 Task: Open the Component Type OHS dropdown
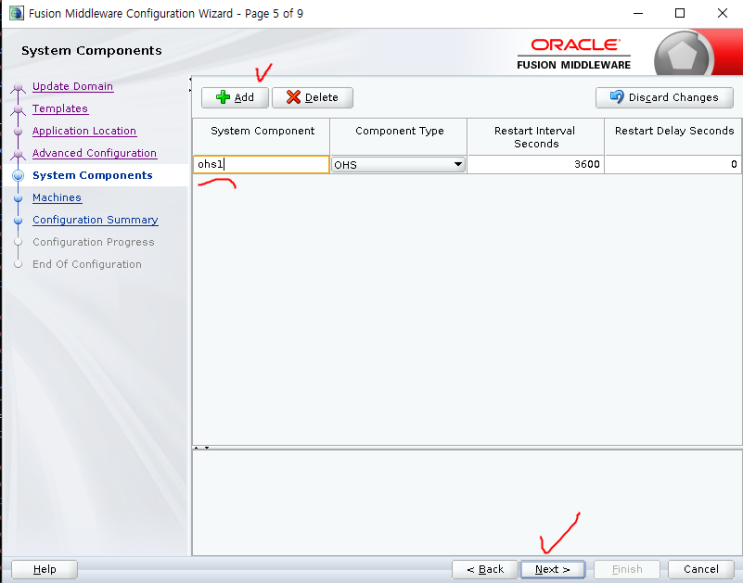pyautogui.click(x=398, y=164)
